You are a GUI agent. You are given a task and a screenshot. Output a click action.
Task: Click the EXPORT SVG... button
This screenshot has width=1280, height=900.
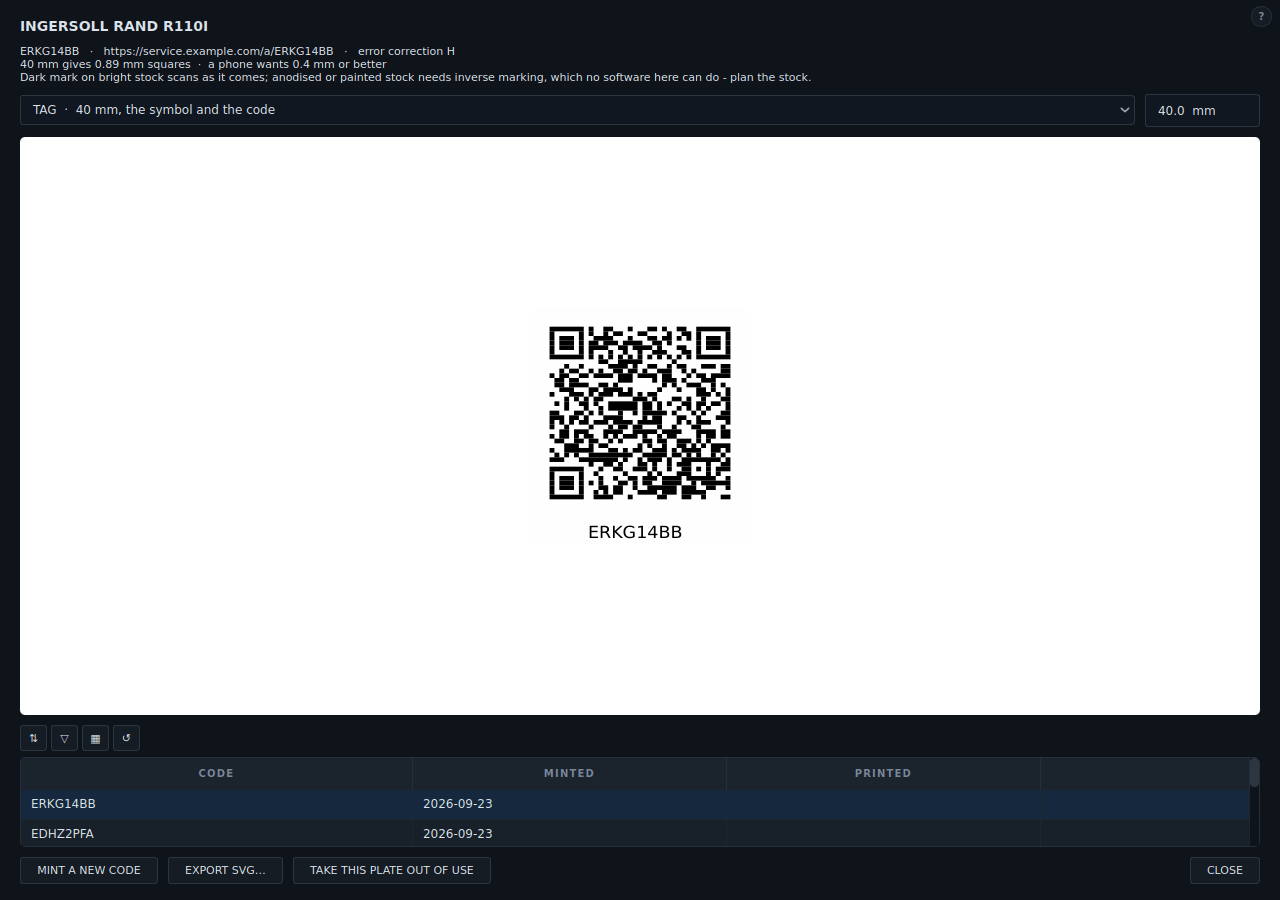(225, 870)
